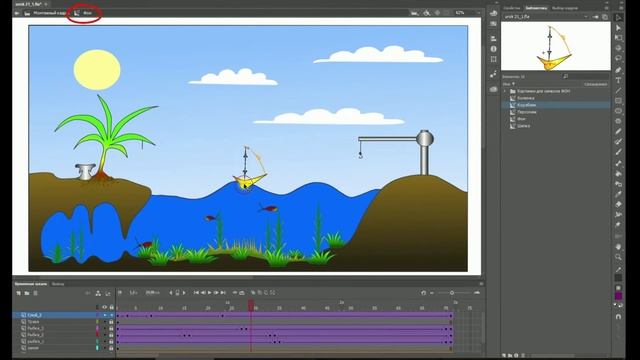The width and height of the screenshot is (640, 360).
Task: Select the Zoom magnifier tool
Action: coord(618,257)
